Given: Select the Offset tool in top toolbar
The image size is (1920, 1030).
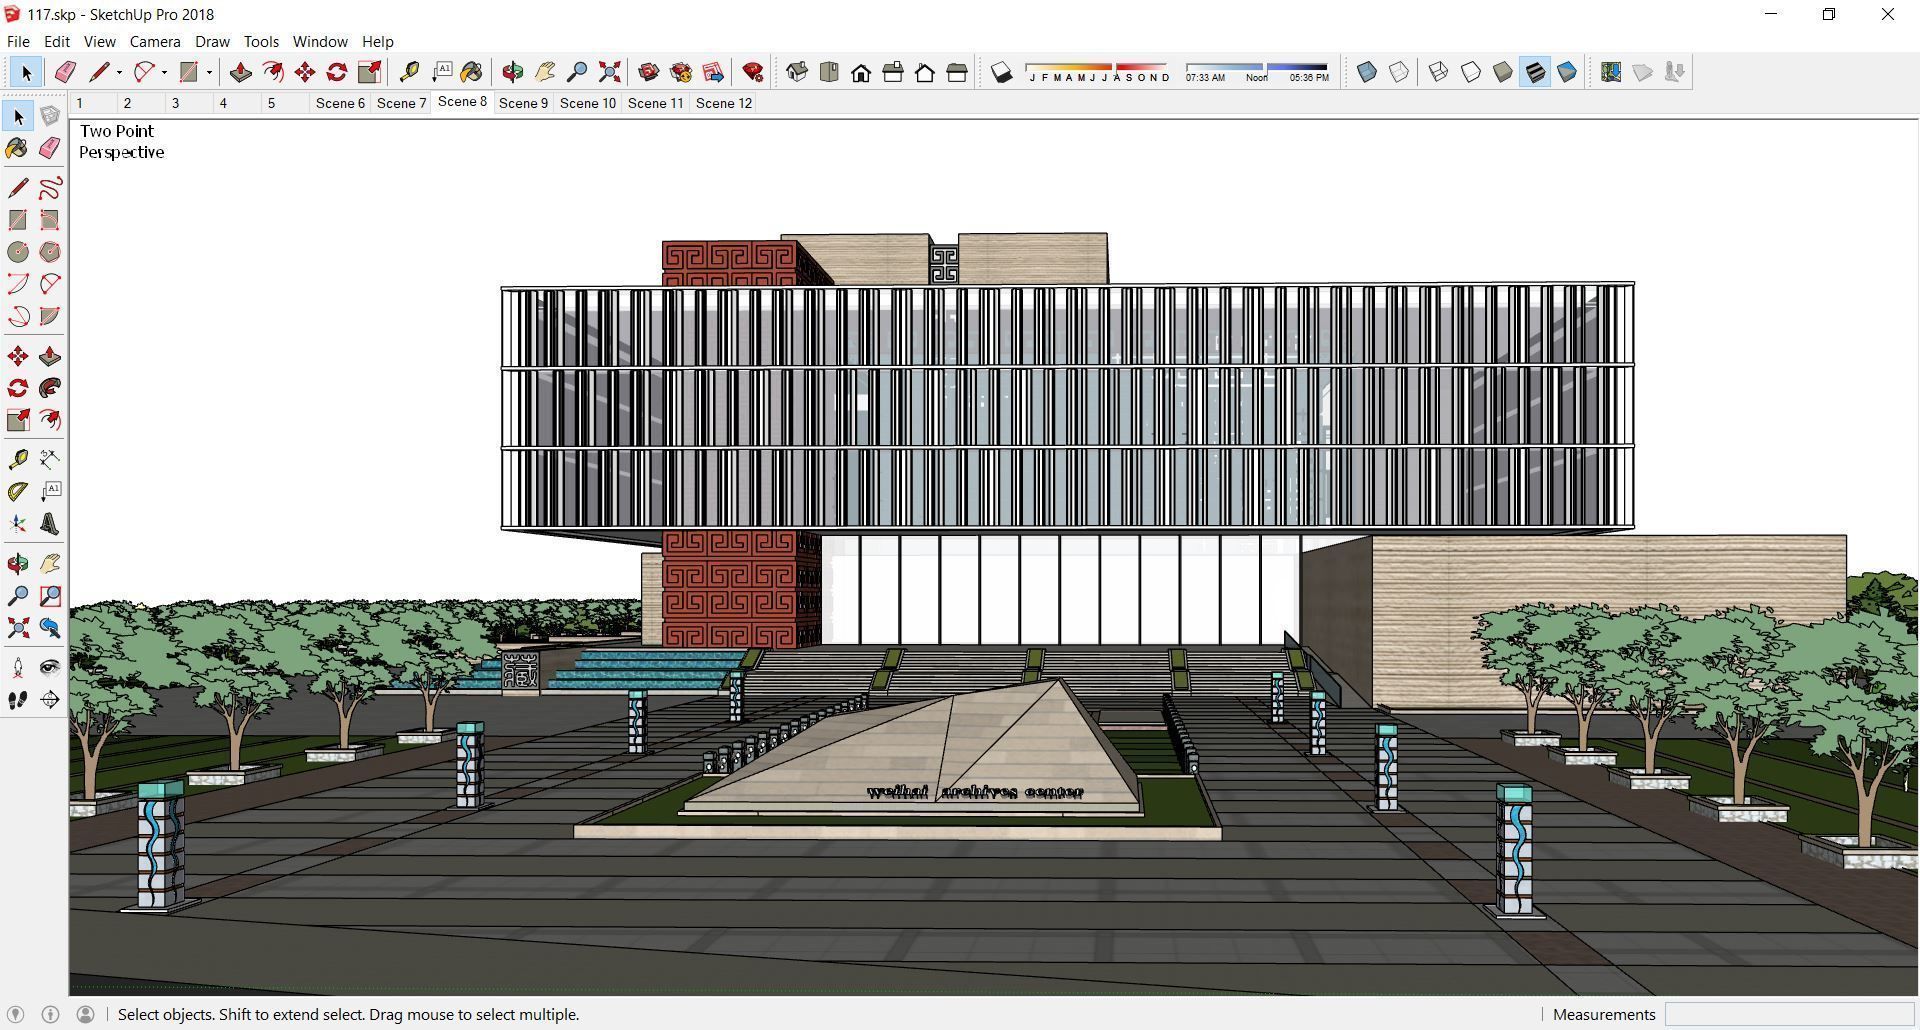Looking at the screenshot, I should [x=272, y=72].
